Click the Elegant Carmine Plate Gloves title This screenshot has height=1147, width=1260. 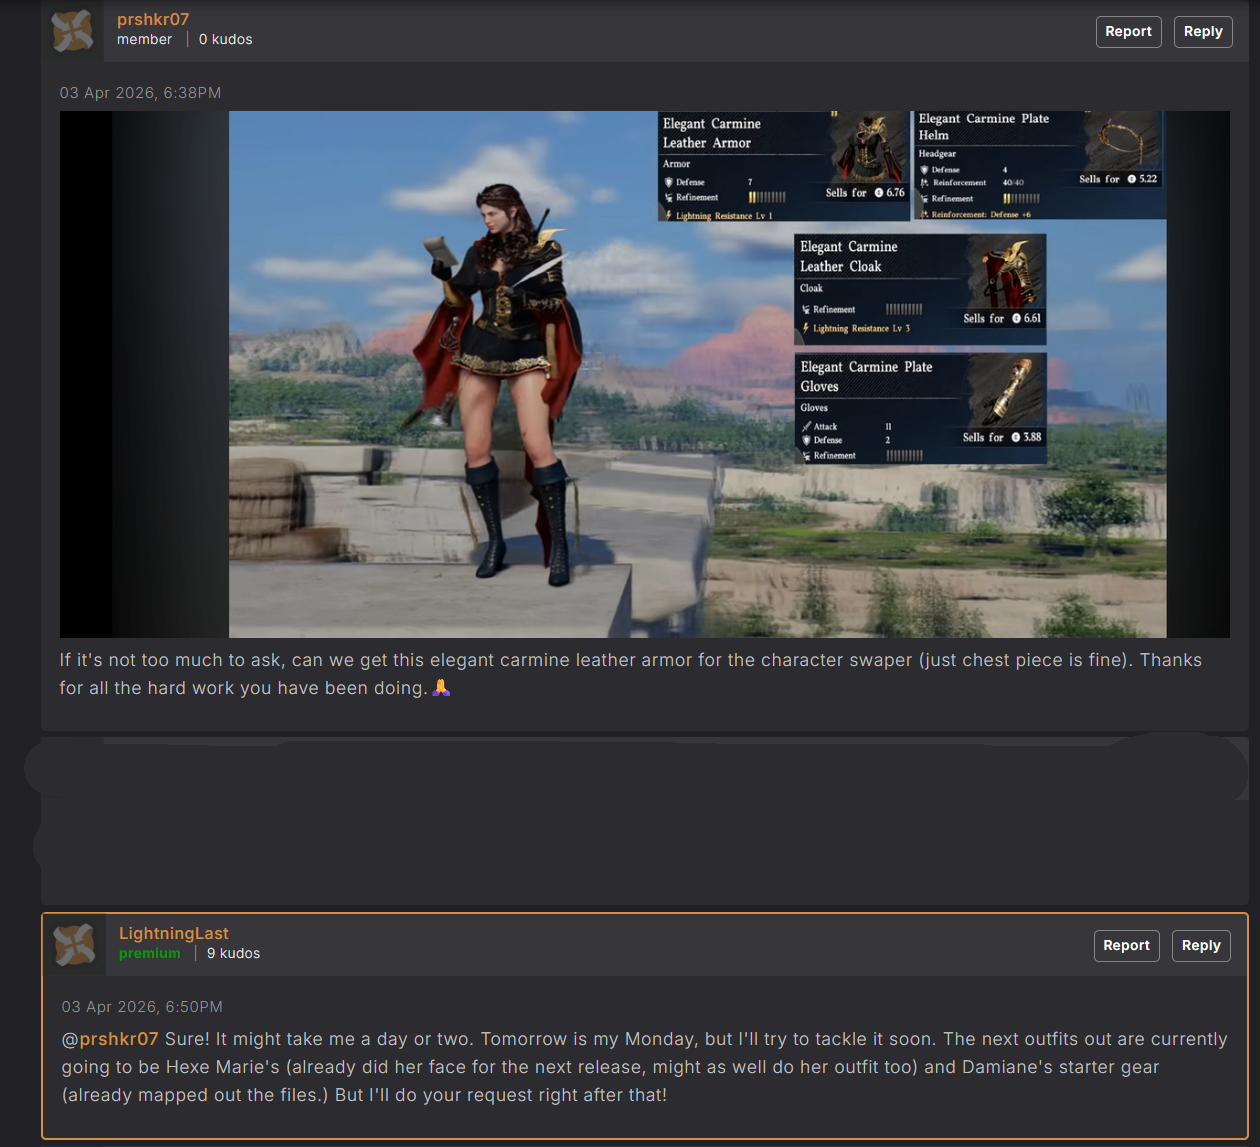tap(866, 376)
